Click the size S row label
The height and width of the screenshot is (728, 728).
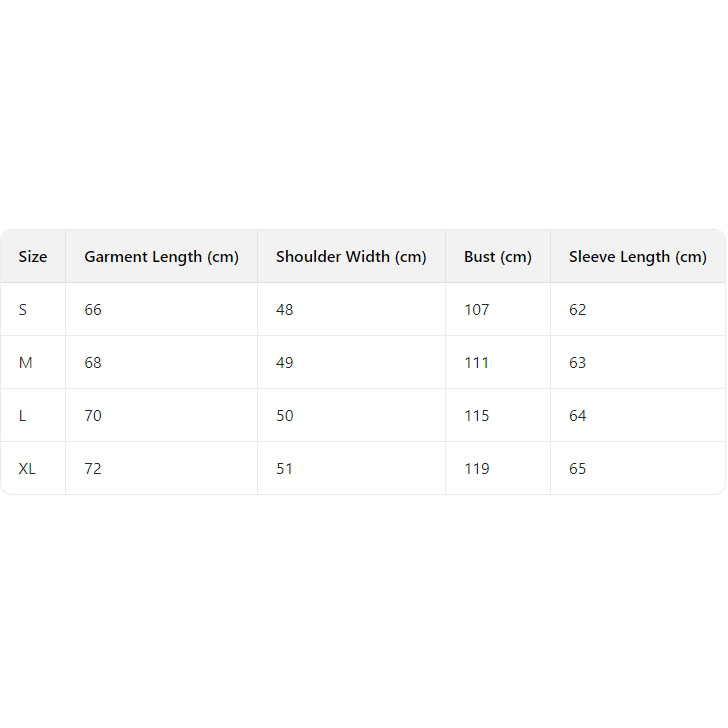click(23, 310)
